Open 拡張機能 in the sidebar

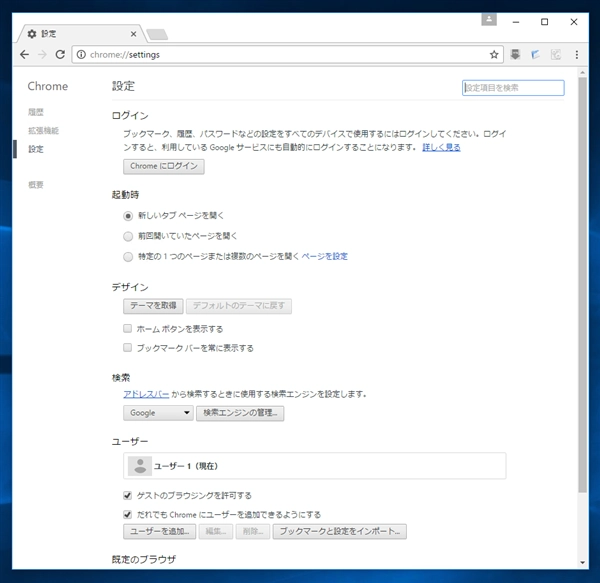(x=43, y=130)
